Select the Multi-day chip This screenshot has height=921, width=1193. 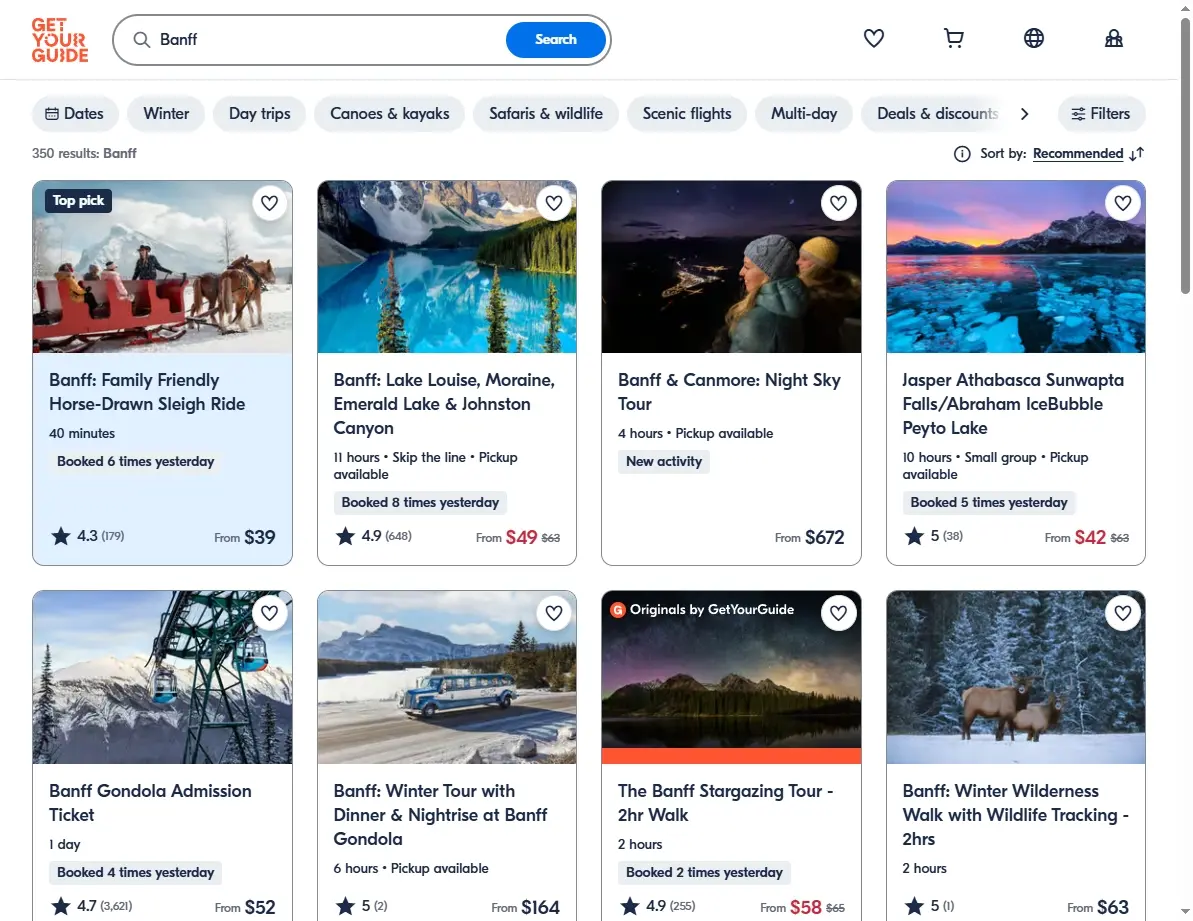pos(803,114)
